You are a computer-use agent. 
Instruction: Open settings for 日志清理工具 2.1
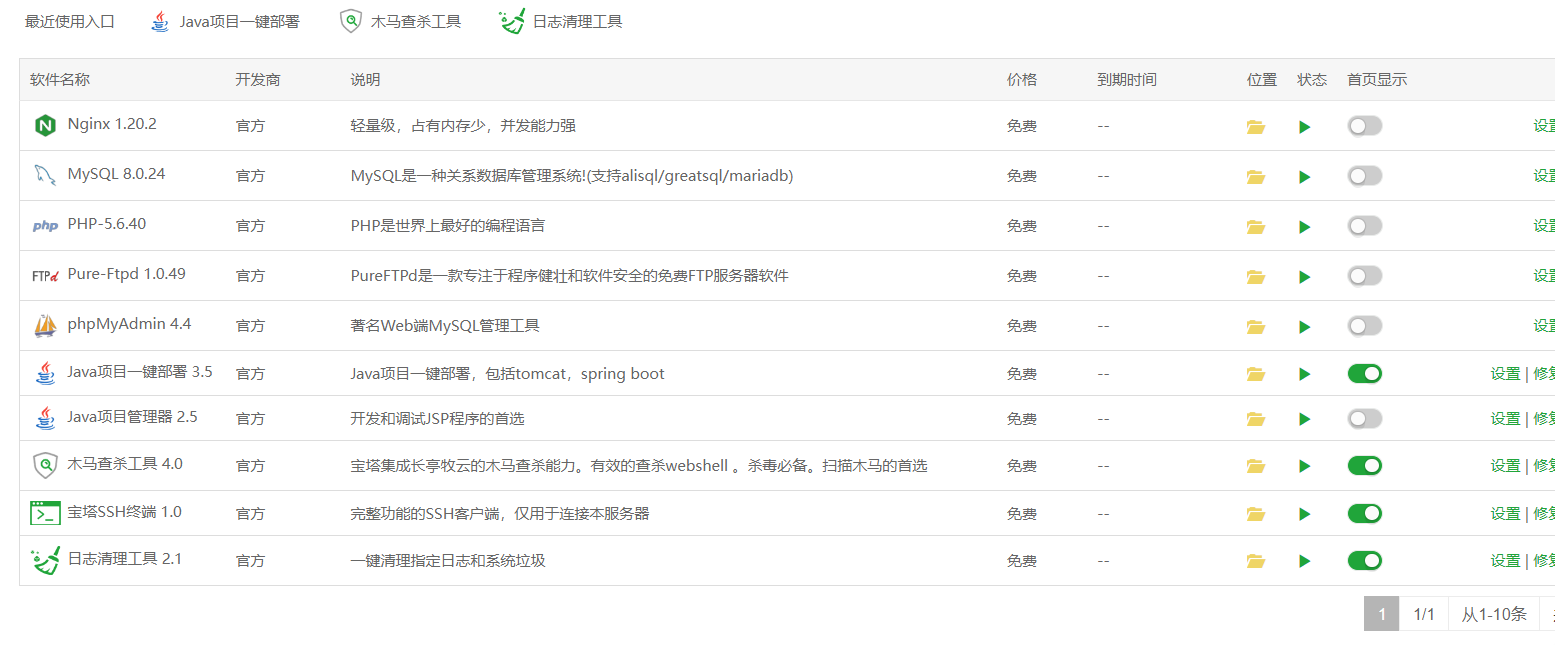tap(1505, 561)
